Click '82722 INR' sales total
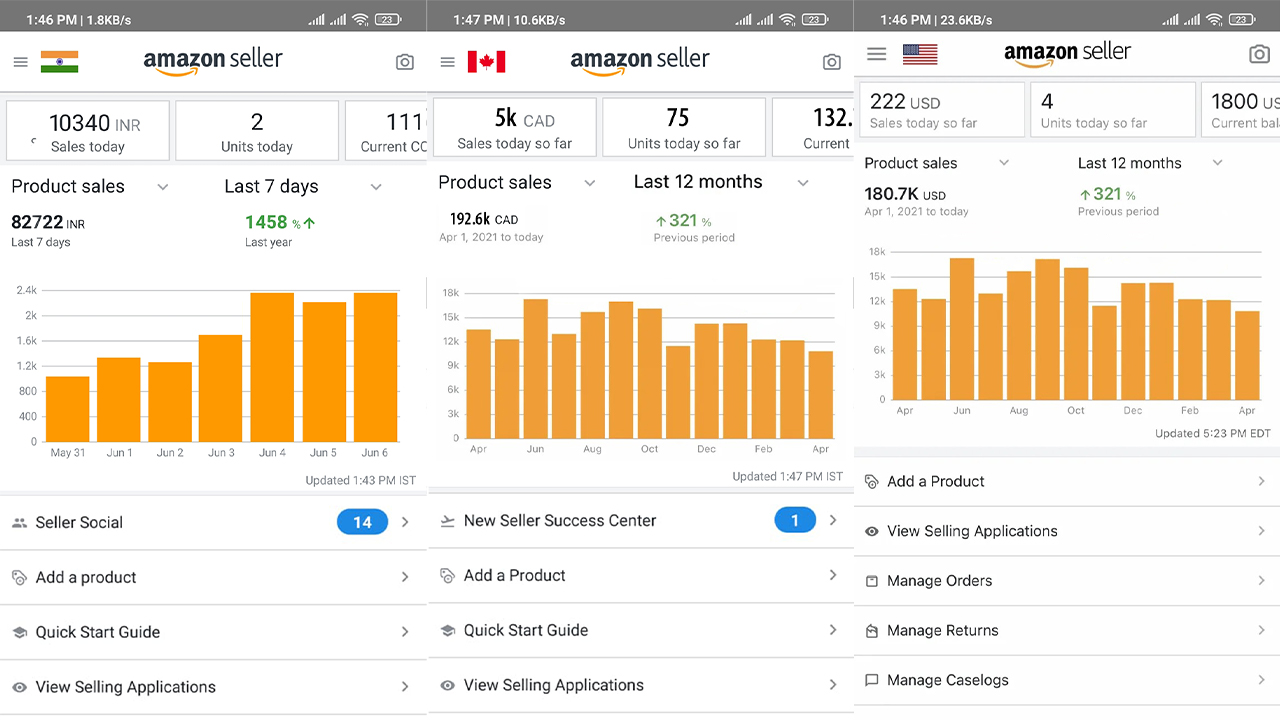Image resolution: width=1280 pixels, height=720 pixels. pos(48,223)
